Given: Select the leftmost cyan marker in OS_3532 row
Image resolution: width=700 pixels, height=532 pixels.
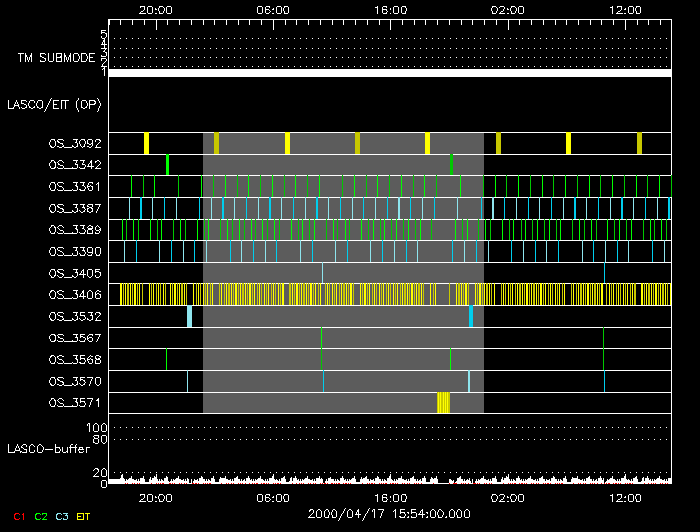Looking at the screenshot, I should pyautogui.click(x=189, y=316).
